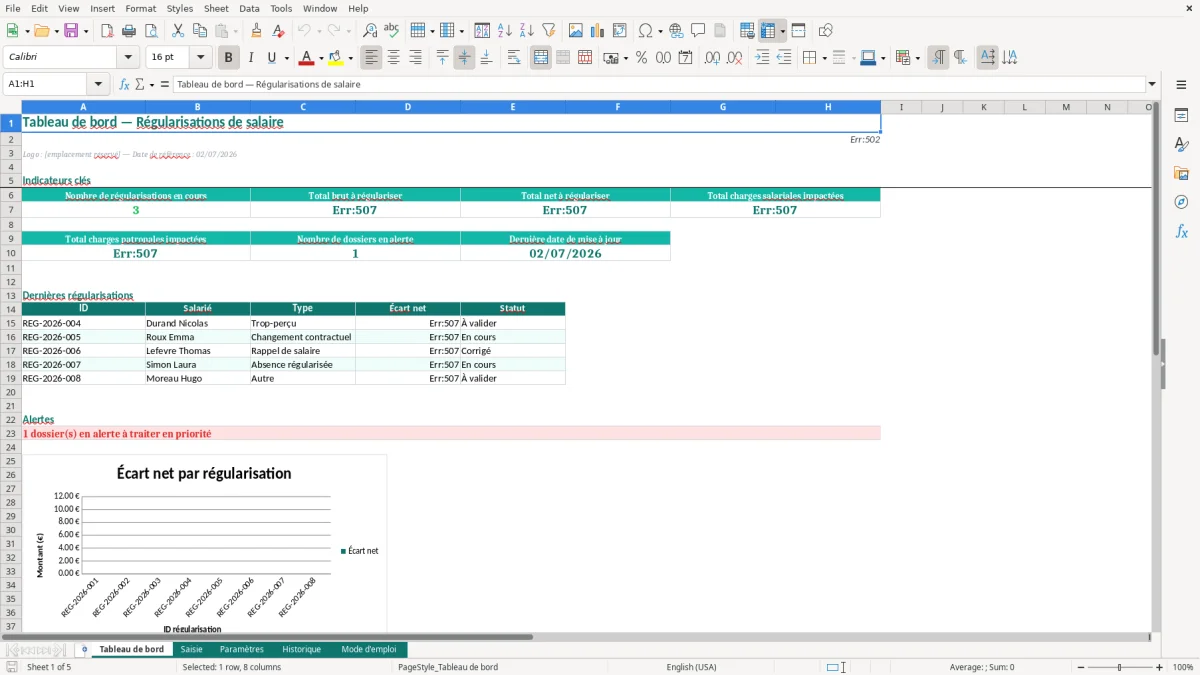Toggle Freeze Rows and Columns

pyautogui.click(x=767, y=31)
